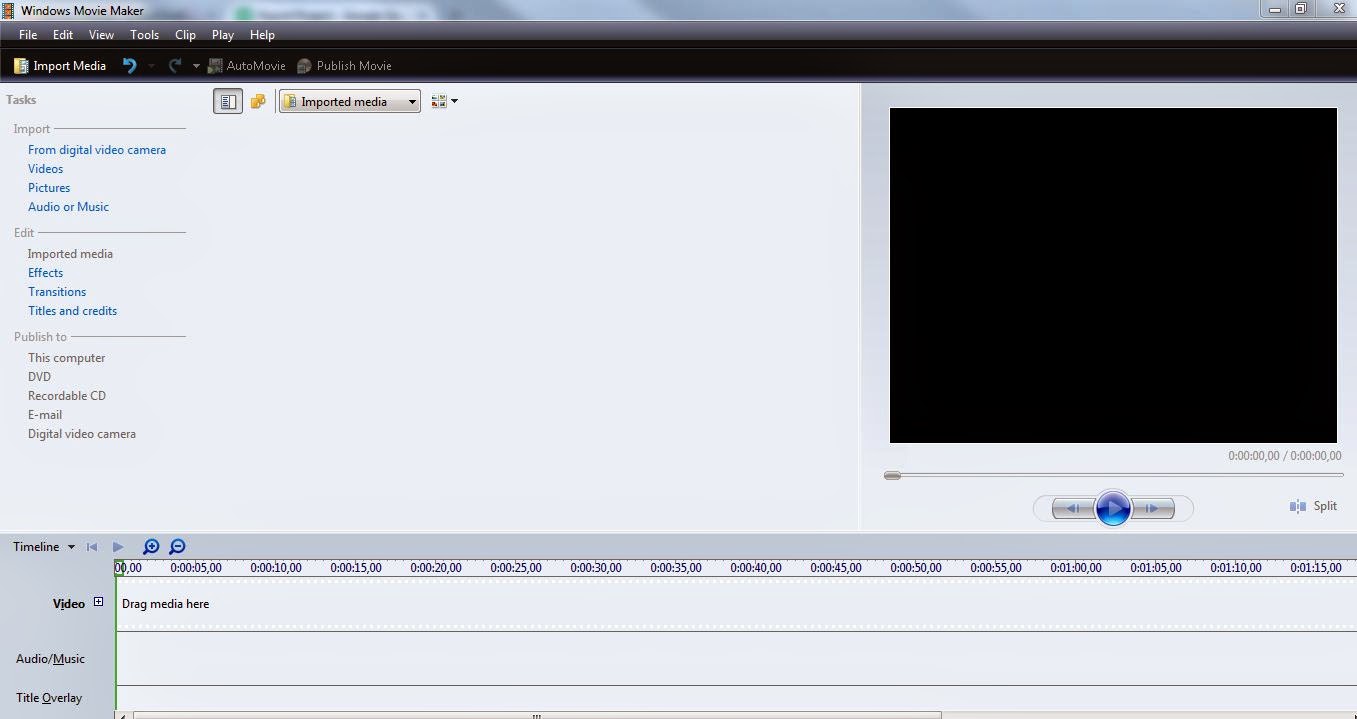The height and width of the screenshot is (719, 1357).
Task: Zoom out of the timeline
Action: pos(177,547)
